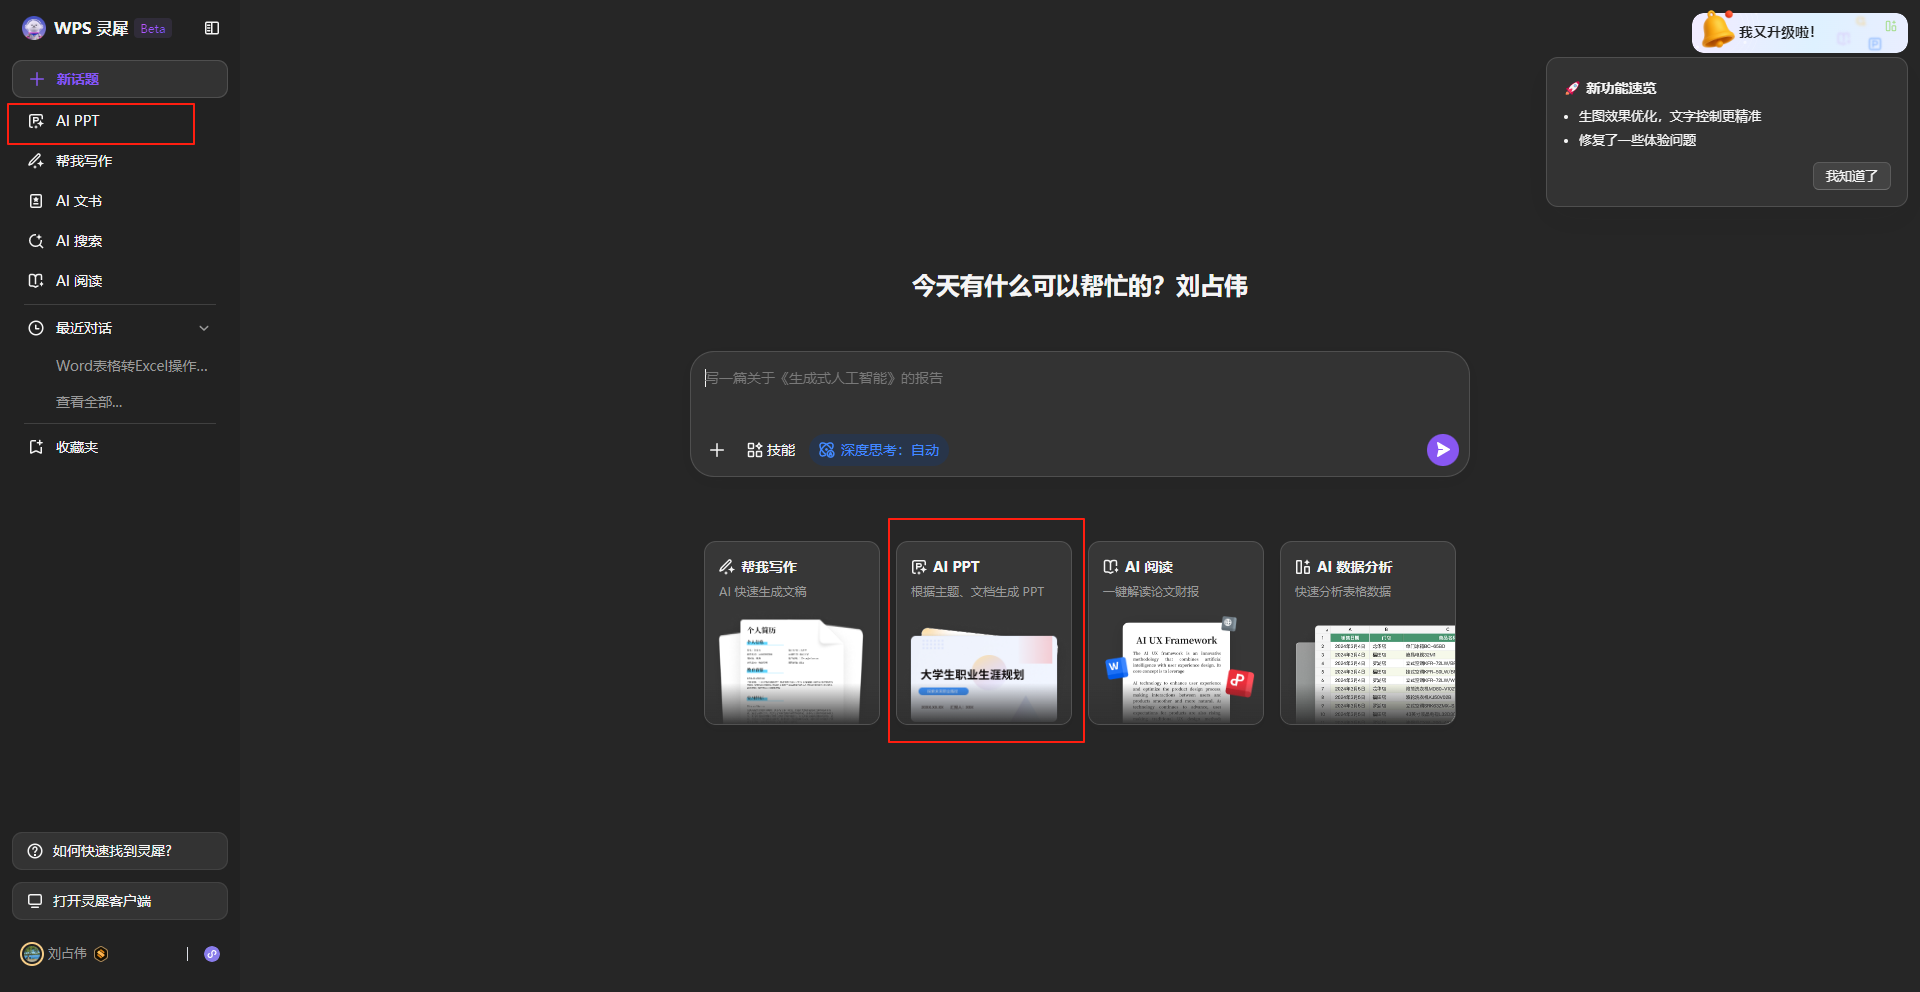Screen dimensions: 1920x992
Task: Open AI 文书 from the sidebar
Action: click(x=78, y=200)
